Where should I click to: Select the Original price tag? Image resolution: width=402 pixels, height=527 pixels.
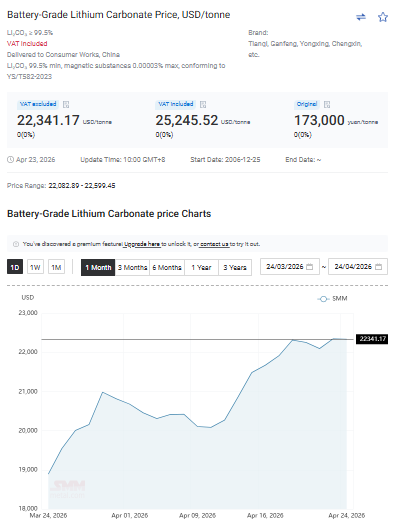[307, 104]
